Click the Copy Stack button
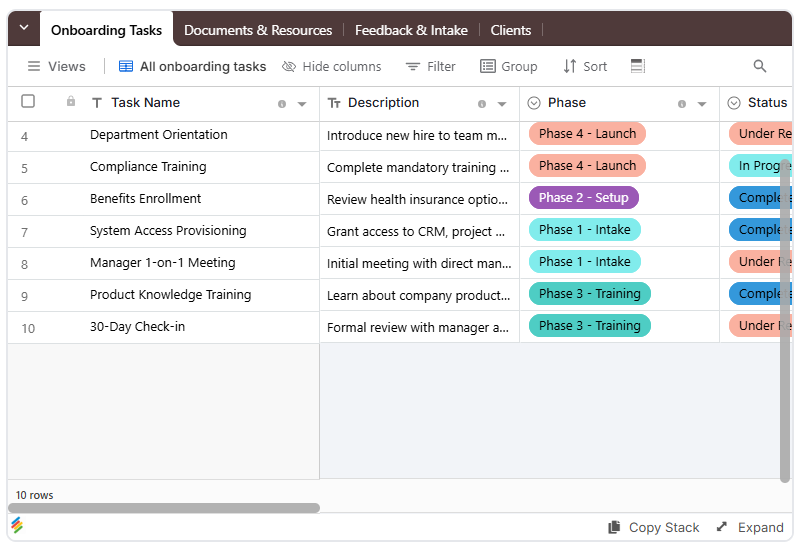Image resolution: width=804 pixels, height=553 pixels. (x=654, y=527)
